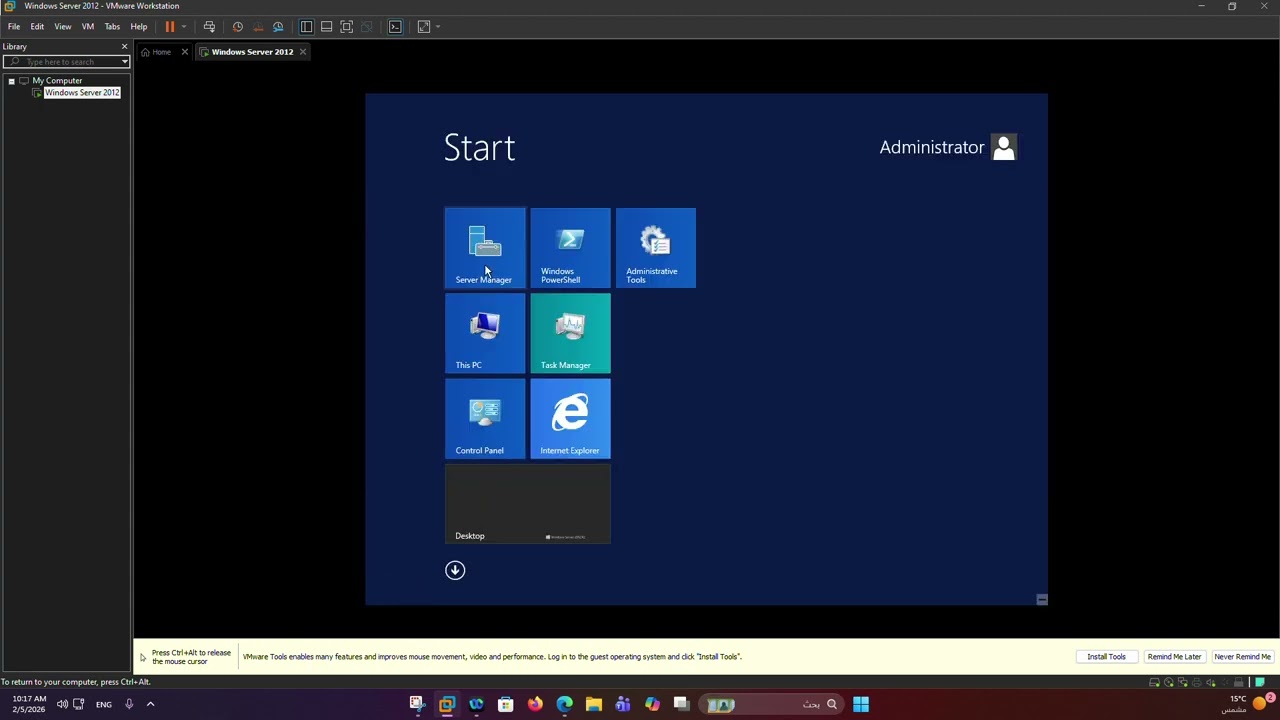Open the Administrator account menu
This screenshot has width=1280, height=720.
[x=948, y=147]
